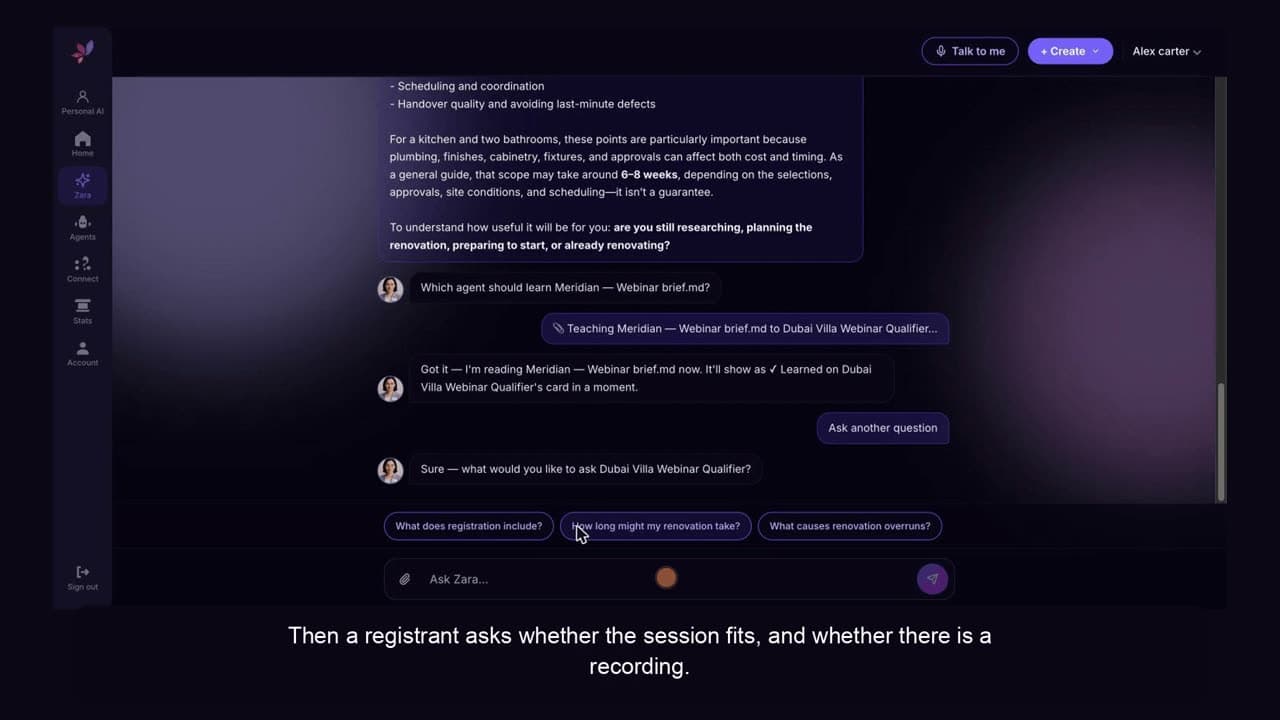
Task: Click the app logo at top left
Action: 82,51
